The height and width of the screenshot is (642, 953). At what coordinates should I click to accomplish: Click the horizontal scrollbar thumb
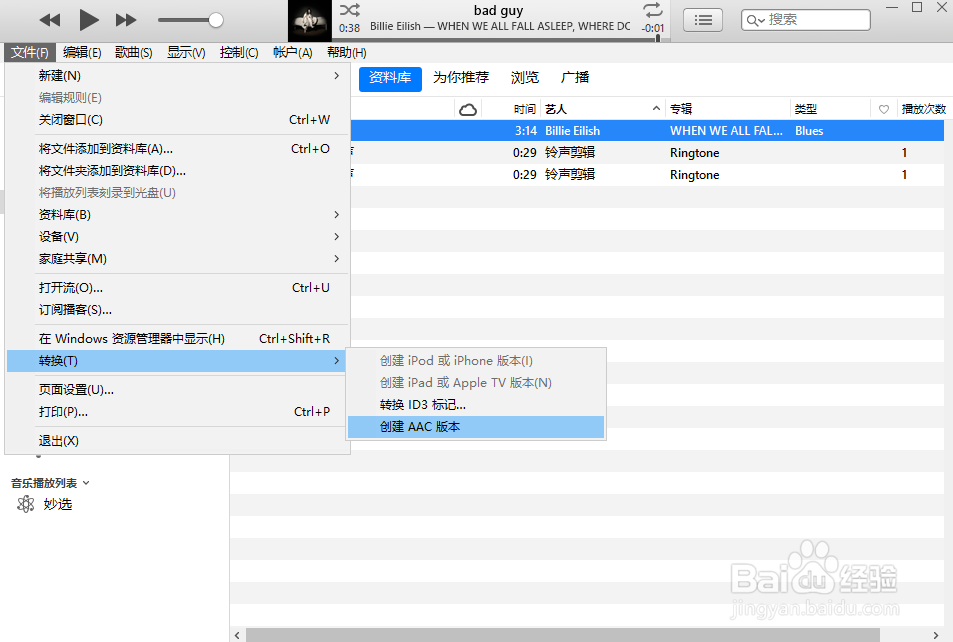tap(562, 635)
